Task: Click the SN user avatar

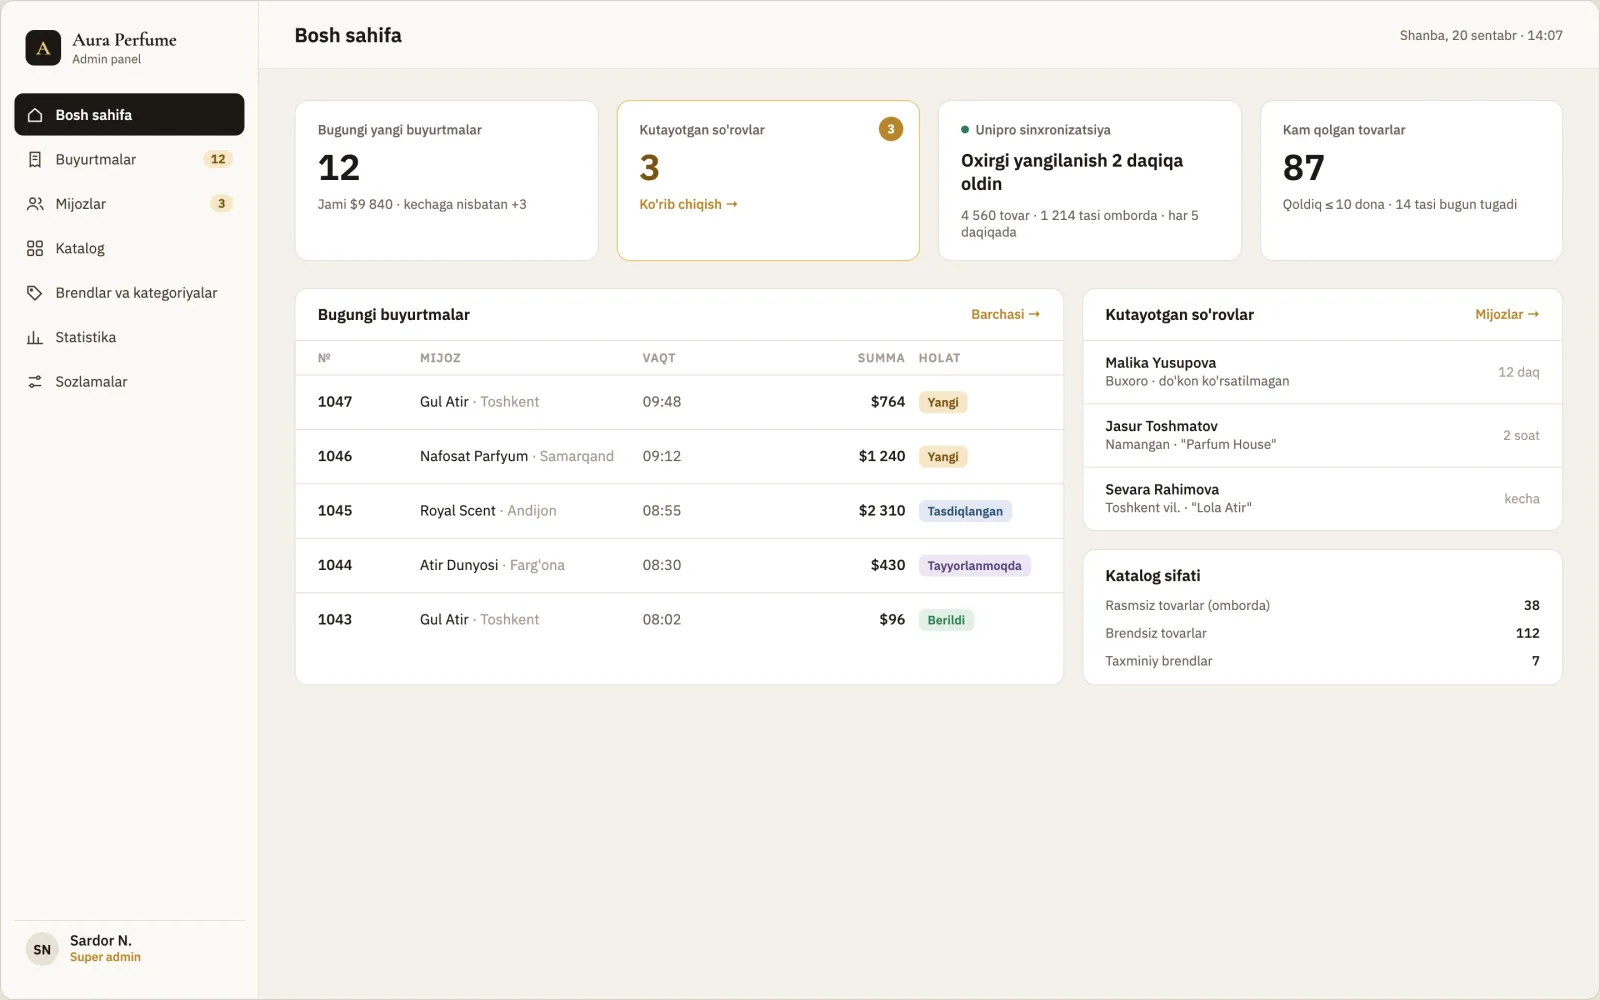Action: 42,950
